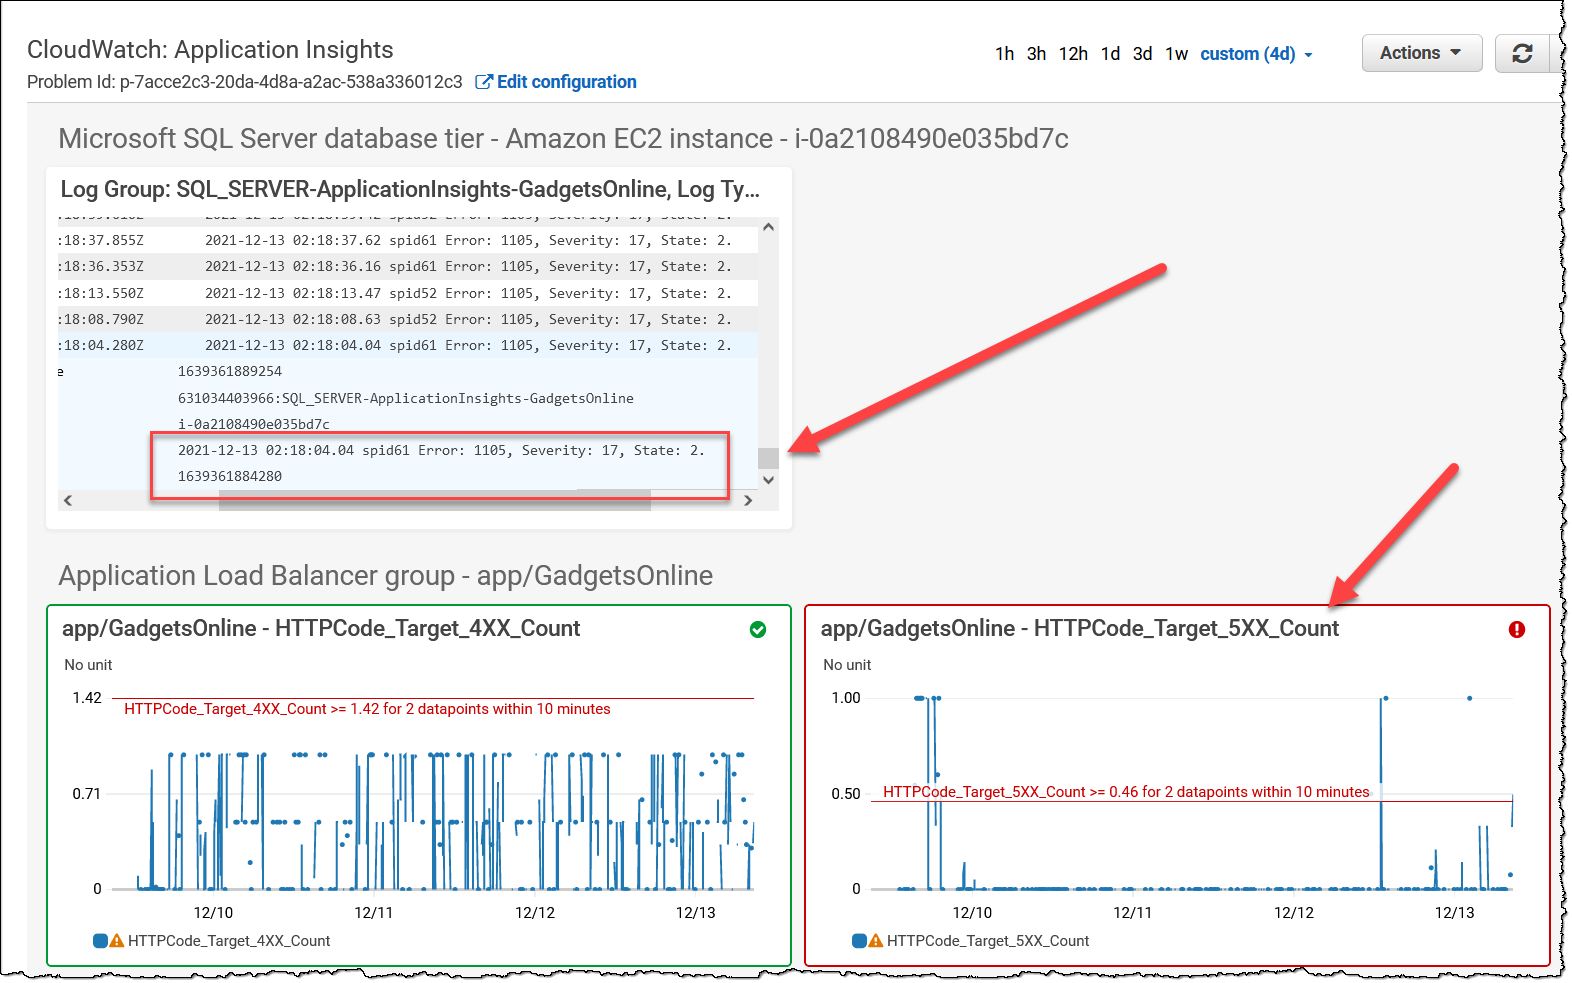Open the custom (4d) range dropdown

coord(1256,54)
